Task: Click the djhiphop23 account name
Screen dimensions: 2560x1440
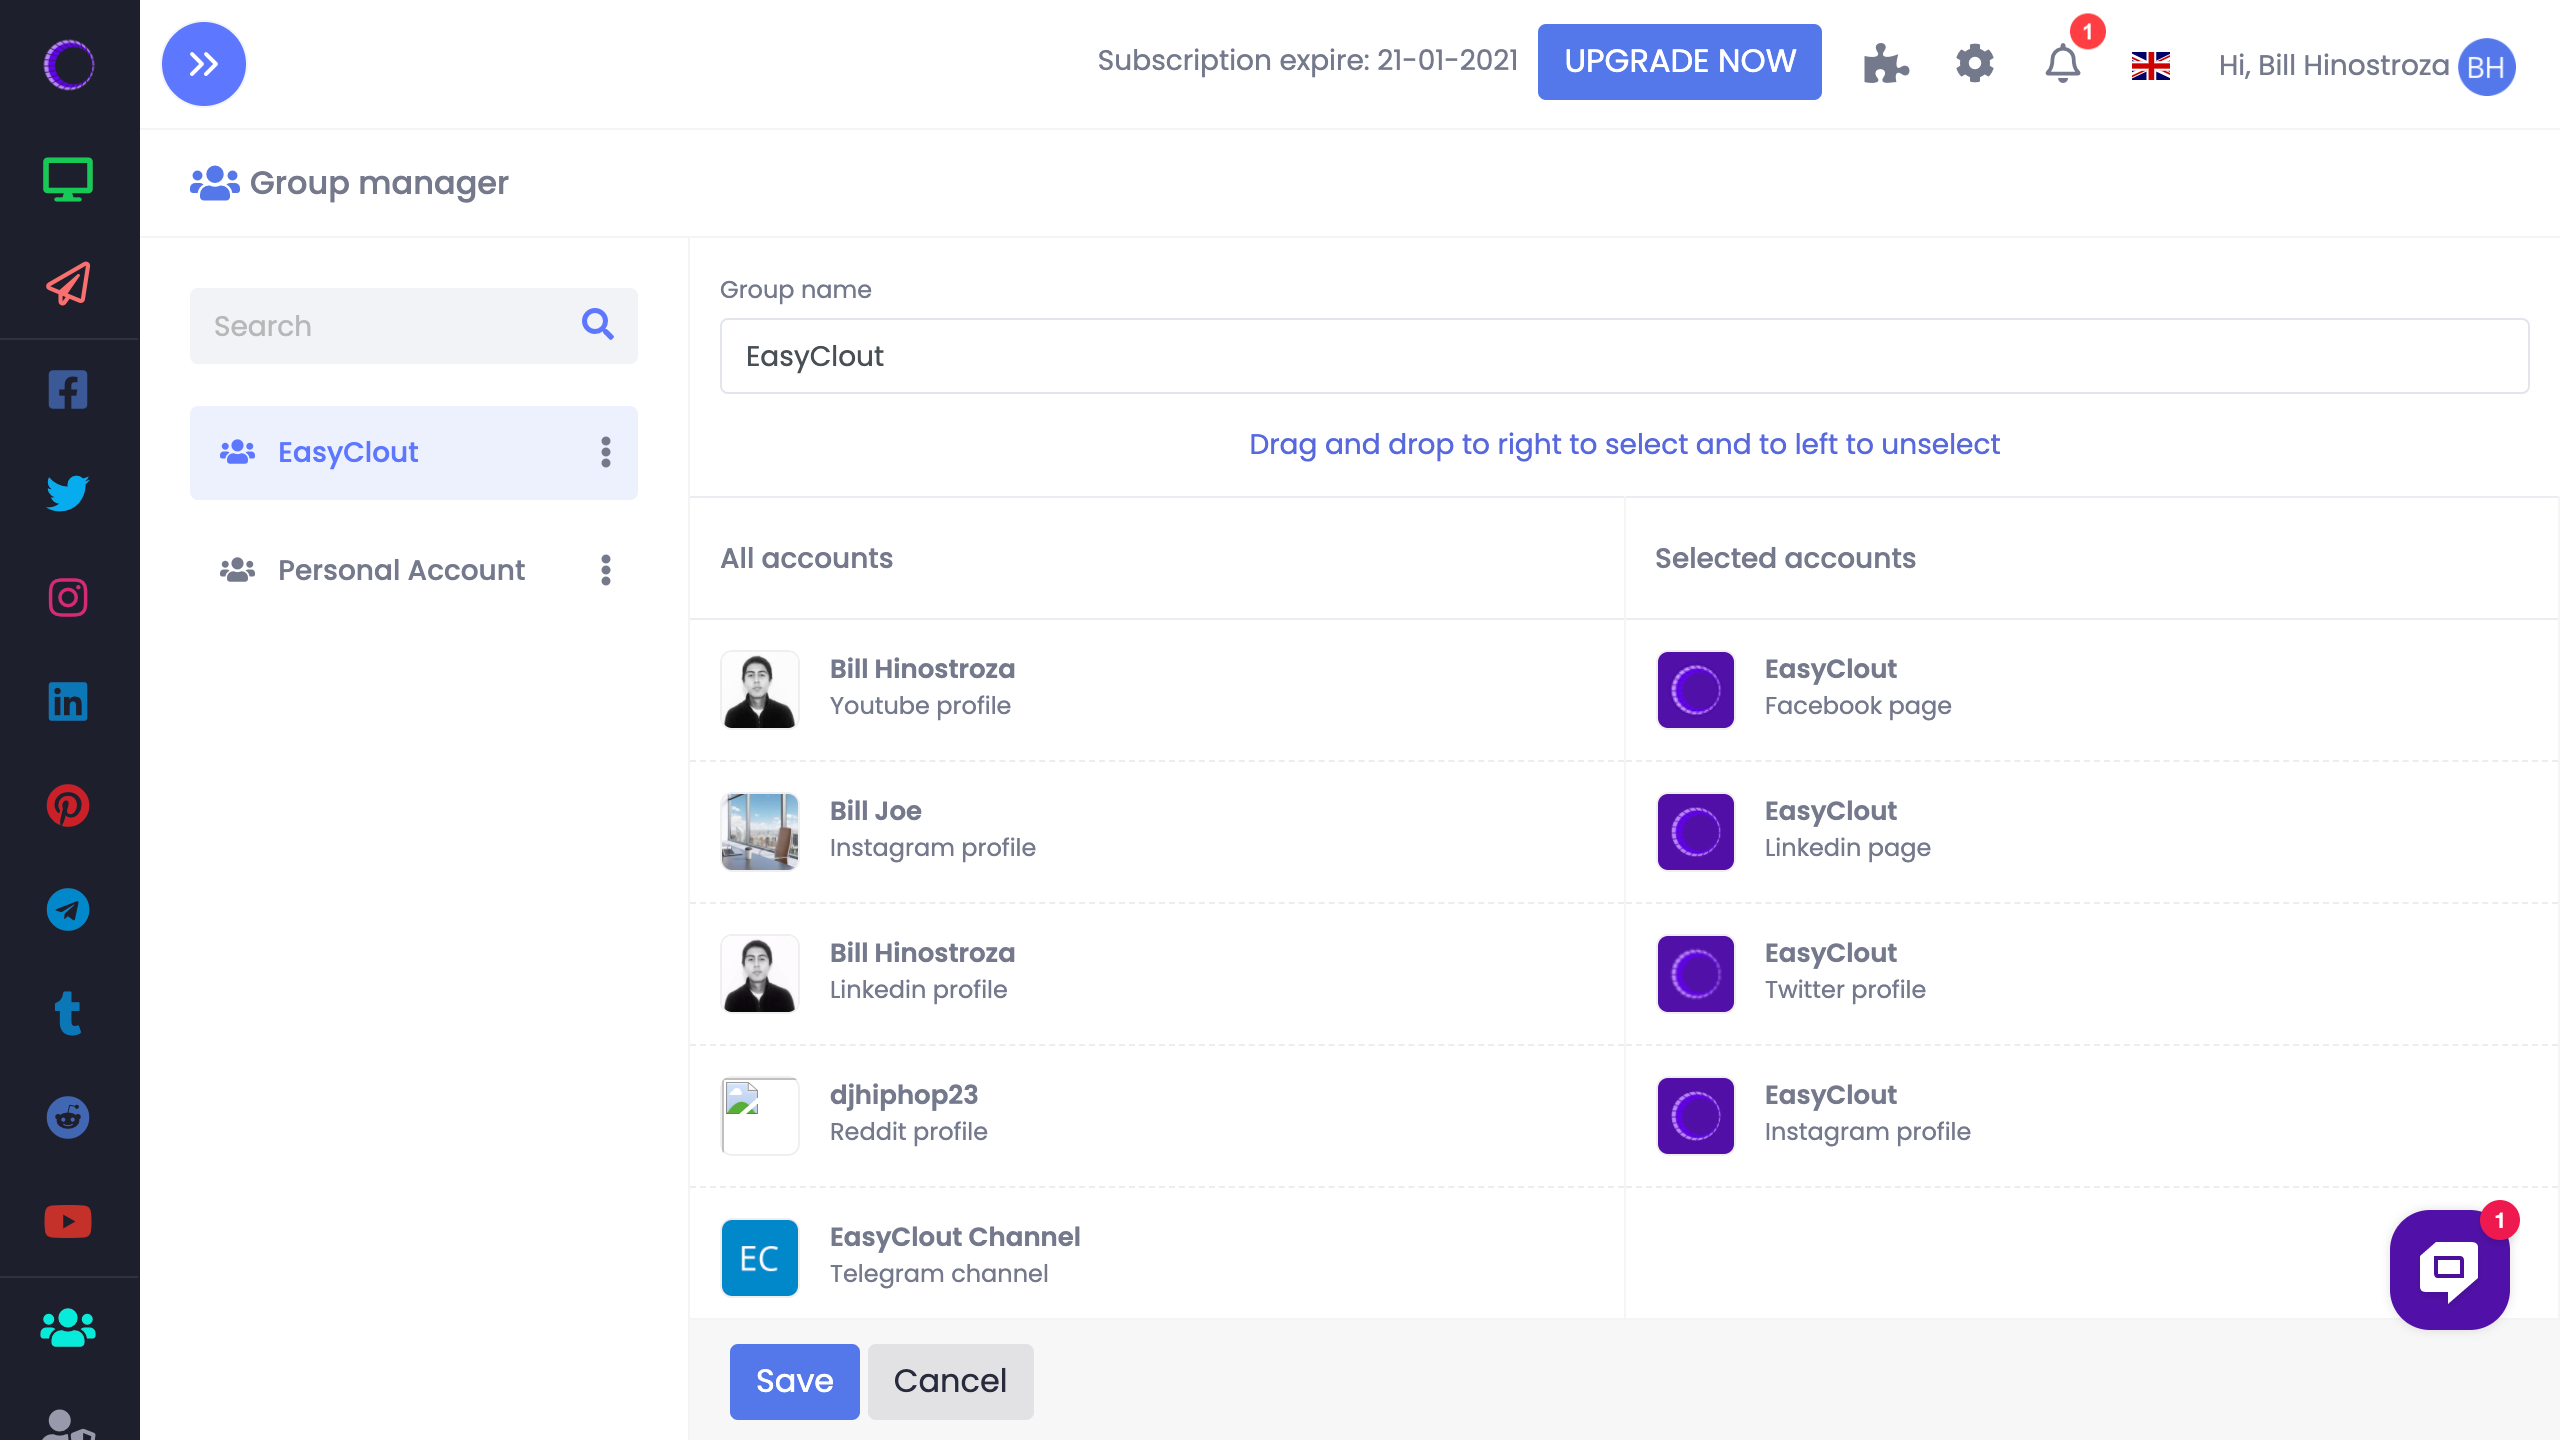Action: point(904,1095)
